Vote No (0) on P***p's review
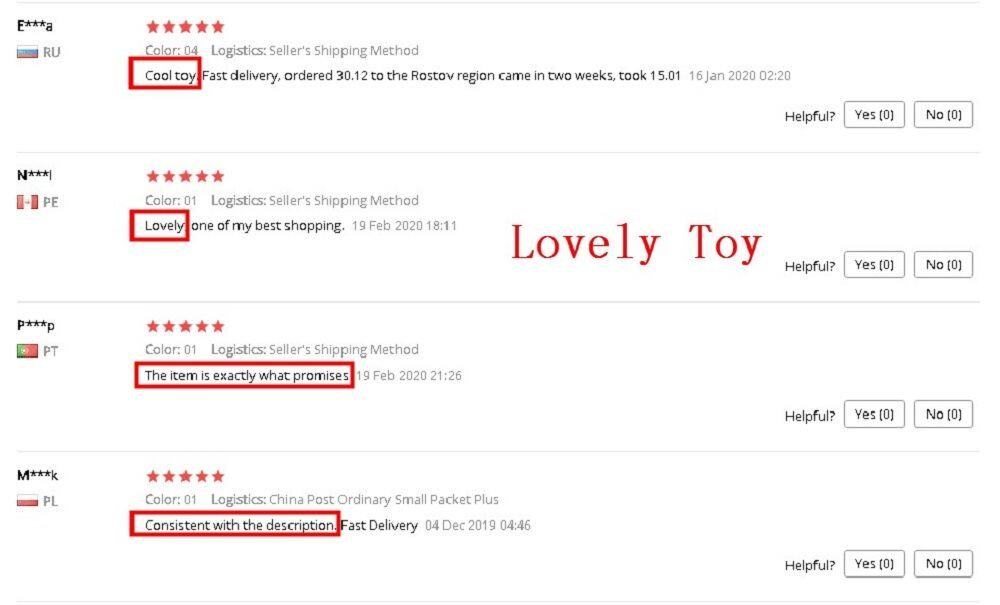Screen dimensions: 1000x605 coord(943,414)
